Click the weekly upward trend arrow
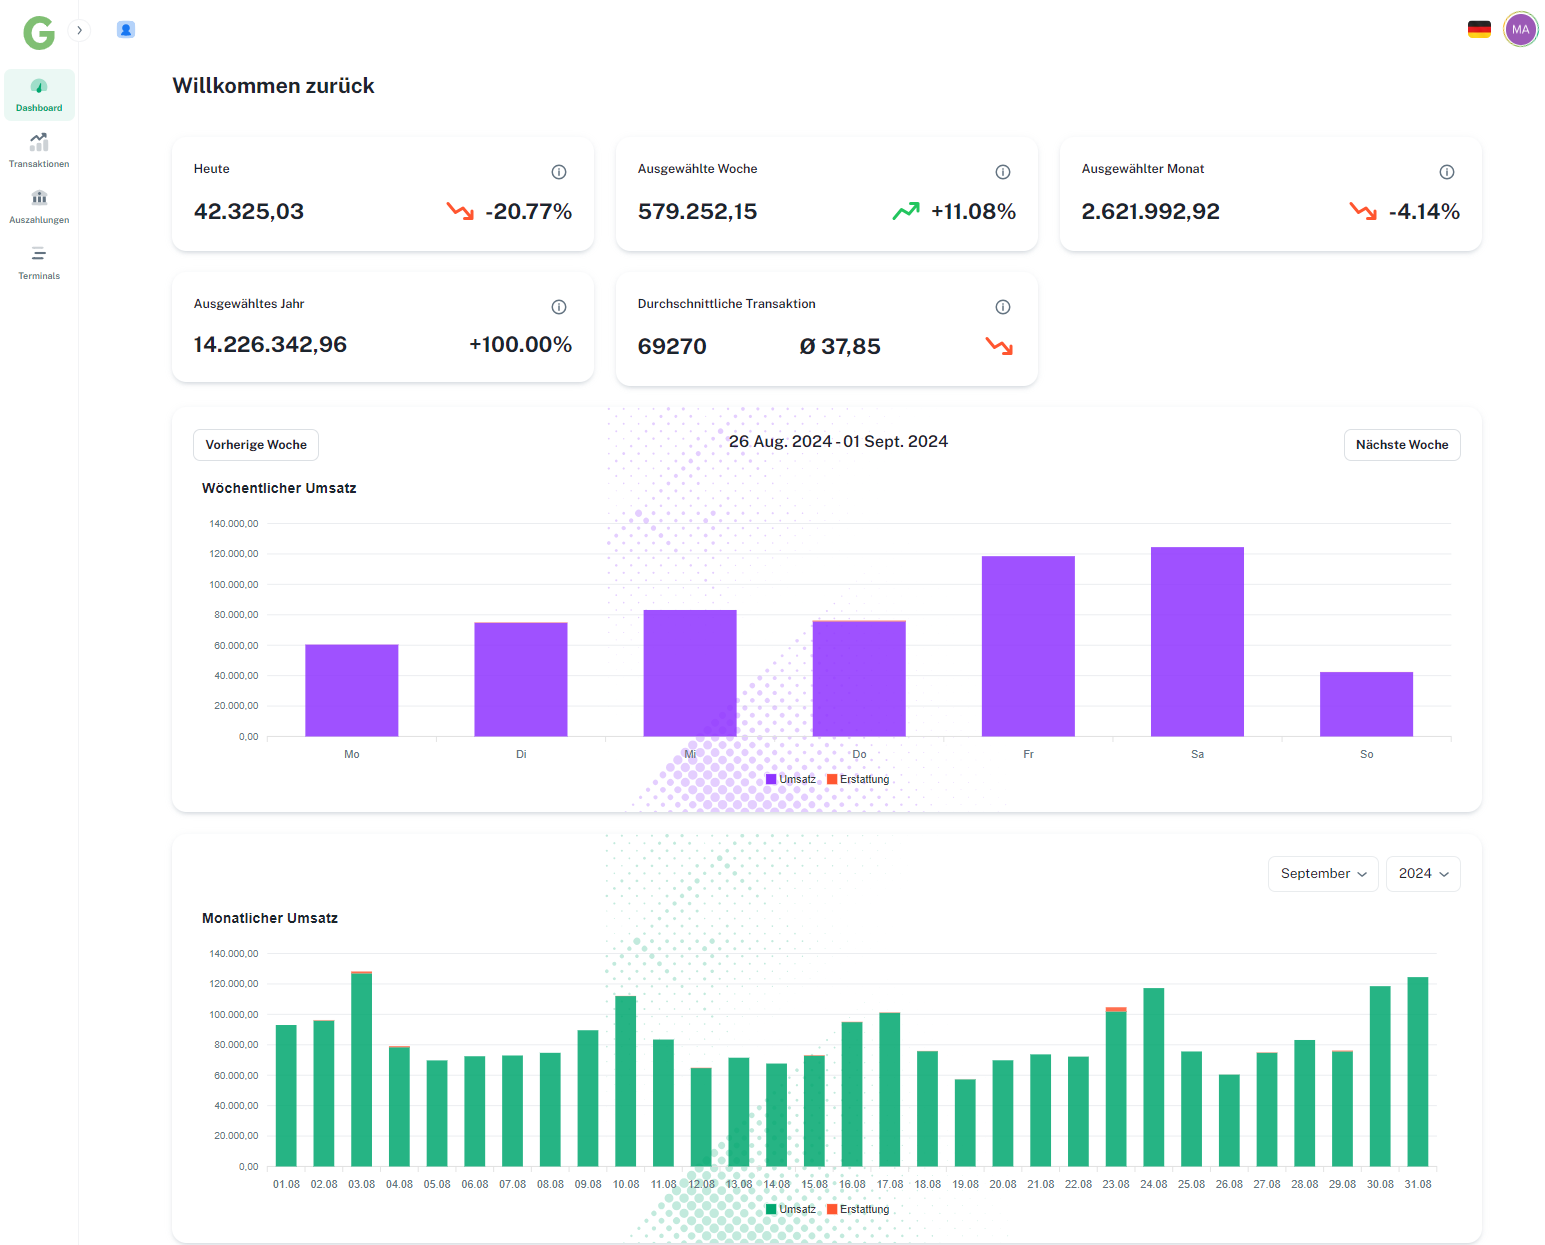 906,211
